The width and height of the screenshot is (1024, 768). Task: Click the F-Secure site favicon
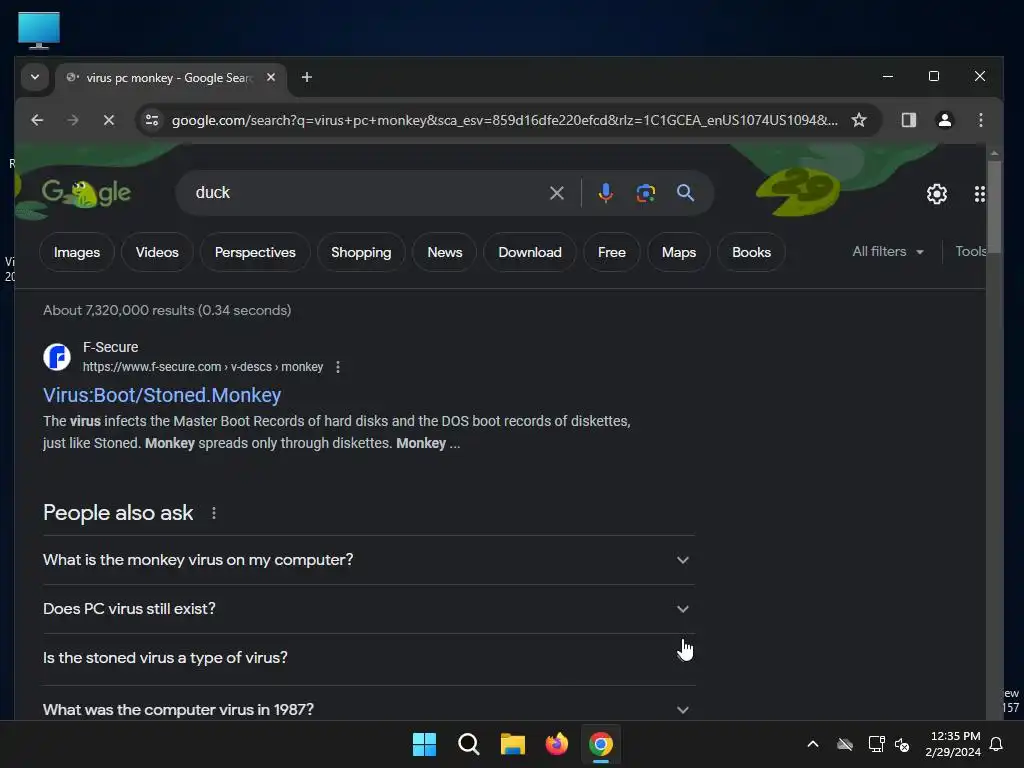click(x=57, y=357)
